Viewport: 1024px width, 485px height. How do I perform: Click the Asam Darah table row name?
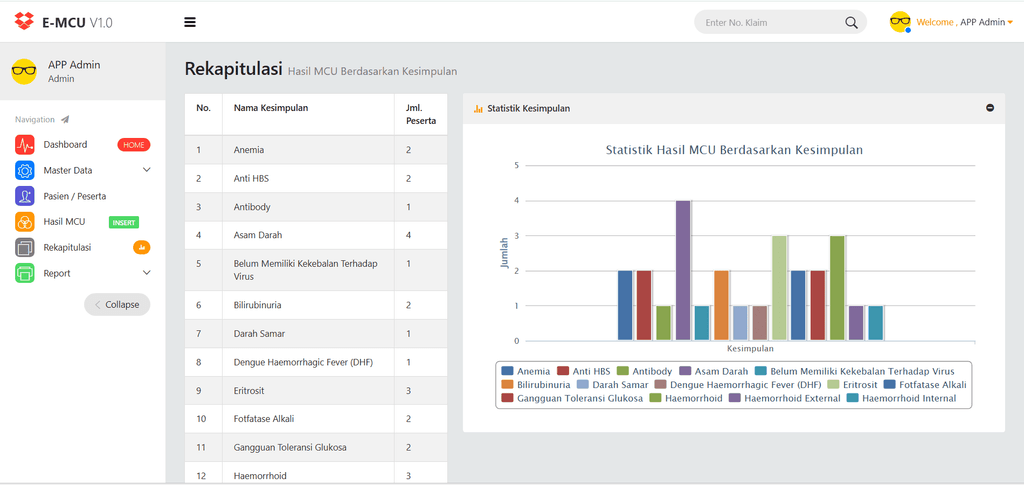tap(258, 235)
